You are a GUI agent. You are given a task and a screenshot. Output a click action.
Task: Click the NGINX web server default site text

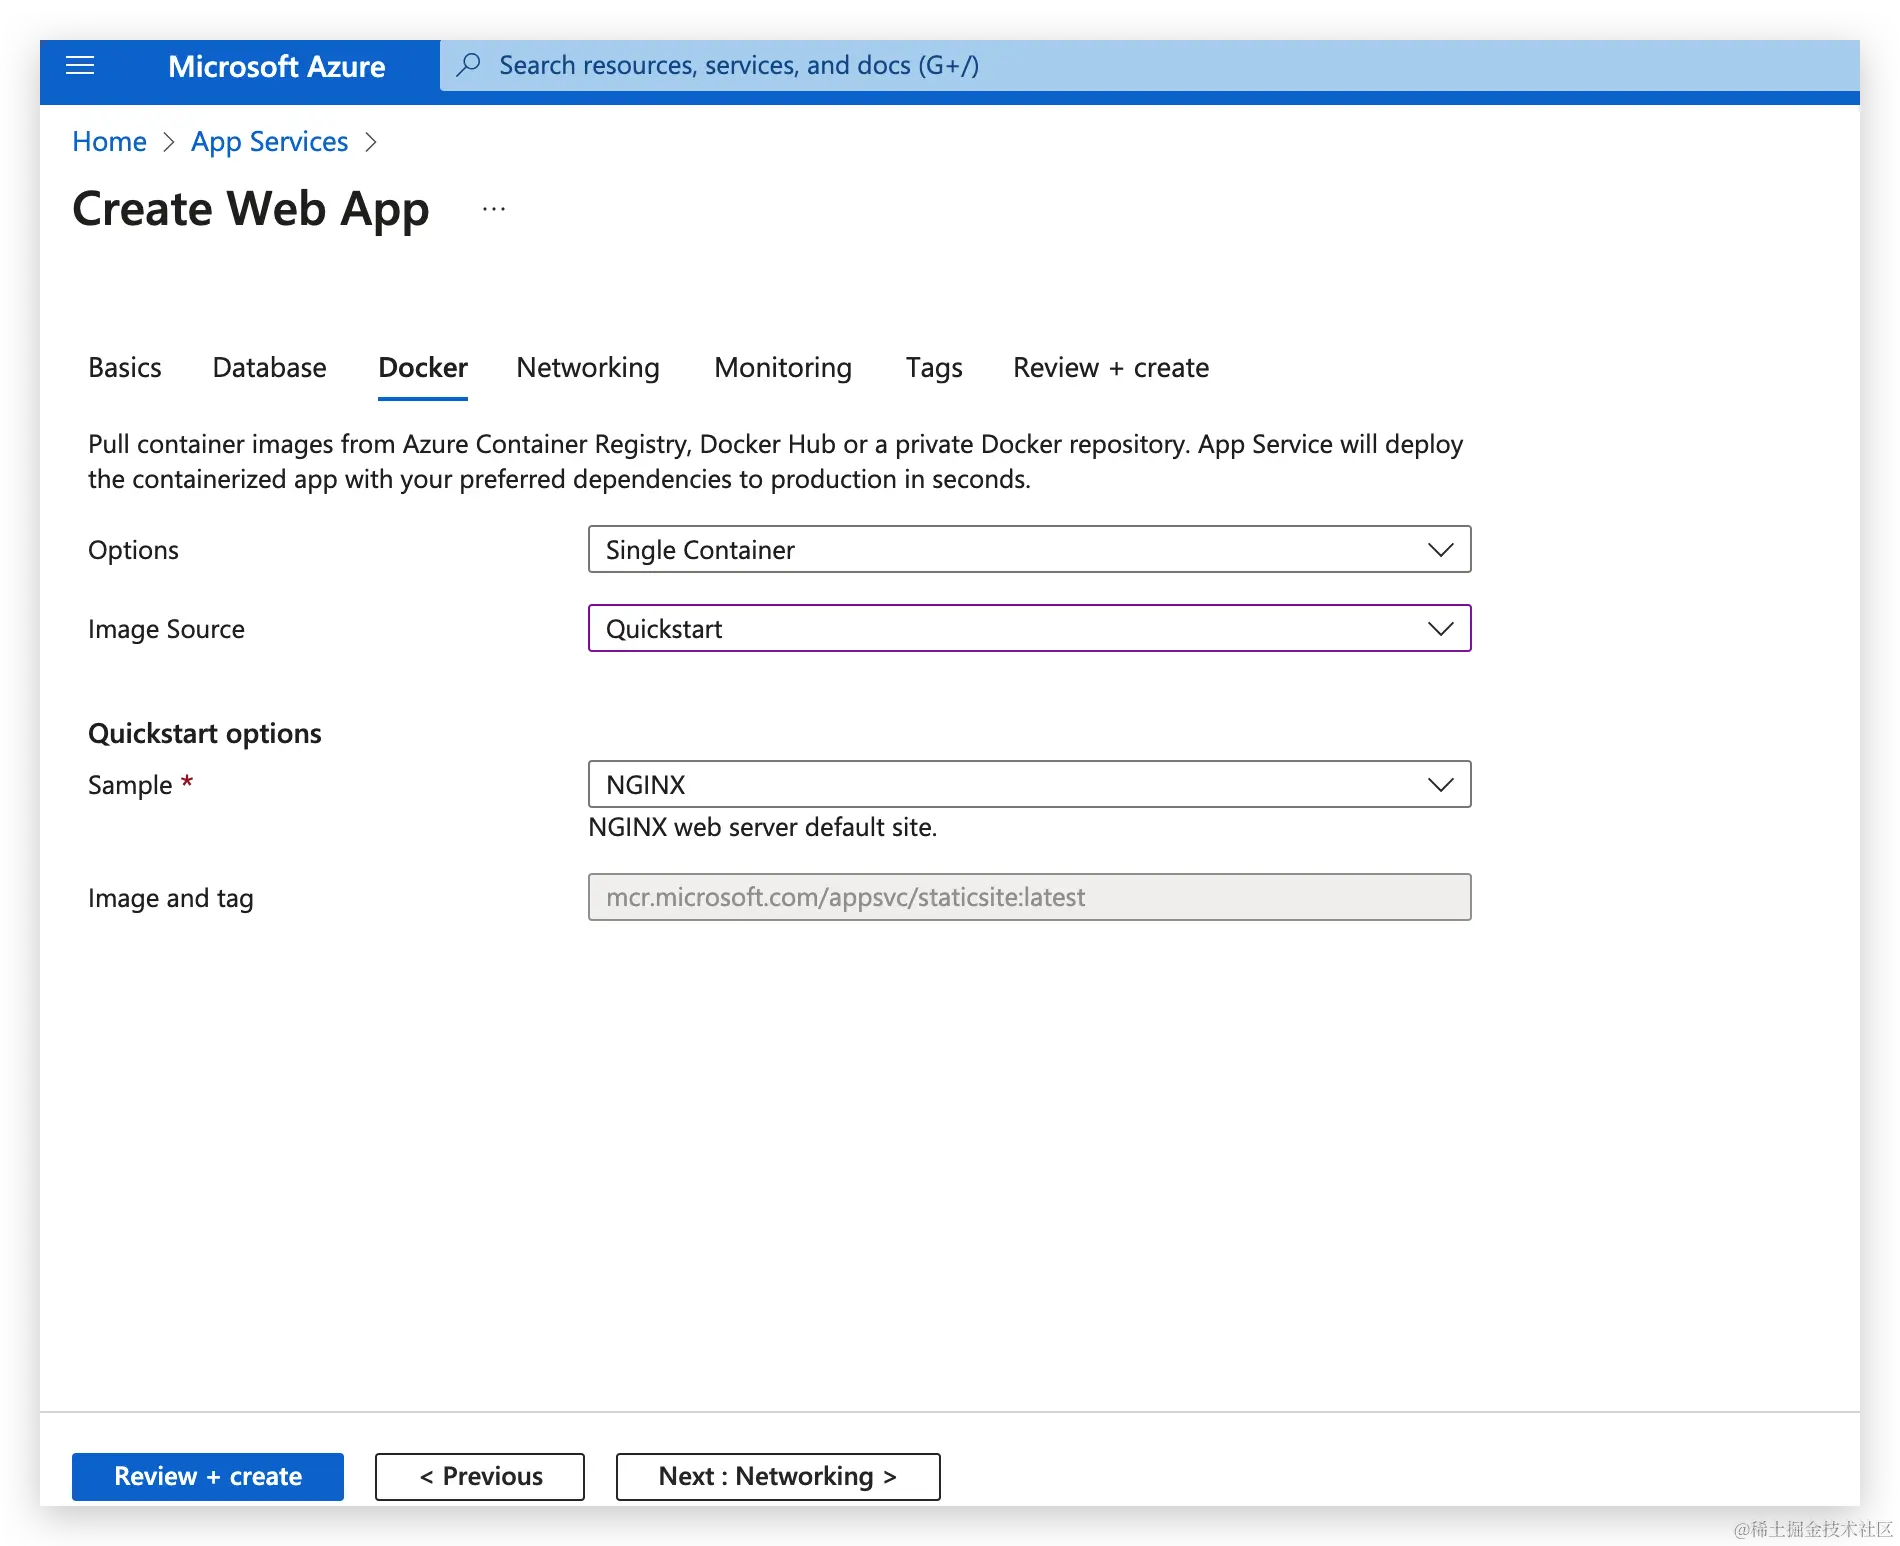762,827
